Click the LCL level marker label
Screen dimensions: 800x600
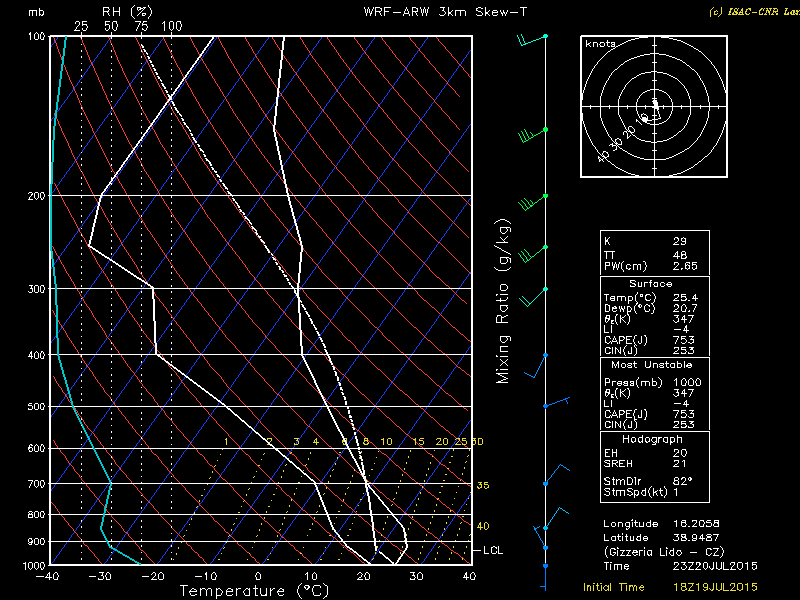pyautogui.click(x=493, y=551)
